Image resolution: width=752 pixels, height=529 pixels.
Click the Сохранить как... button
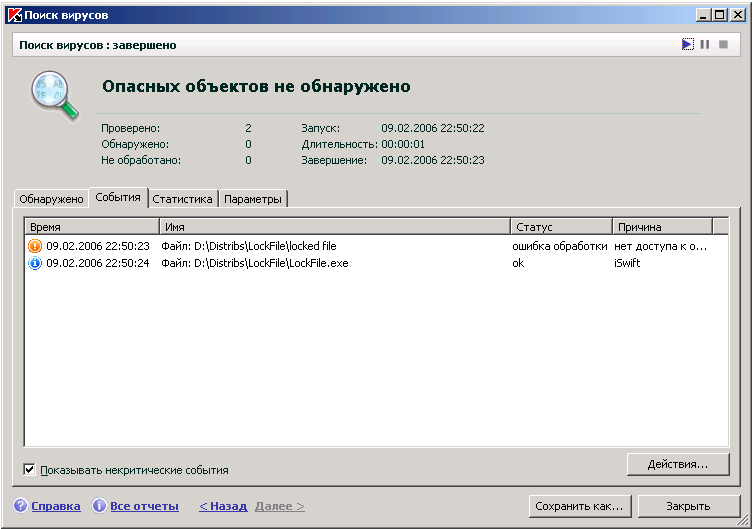pyautogui.click(x=579, y=506)
